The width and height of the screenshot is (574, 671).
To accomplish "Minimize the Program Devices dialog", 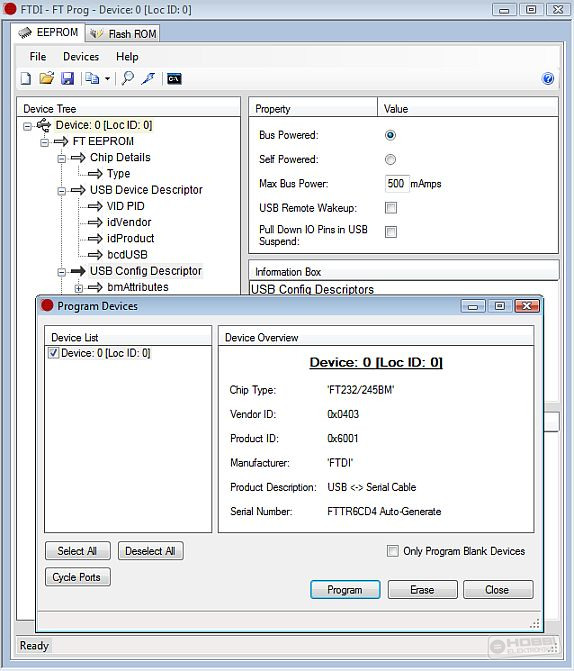I will 473,306.
